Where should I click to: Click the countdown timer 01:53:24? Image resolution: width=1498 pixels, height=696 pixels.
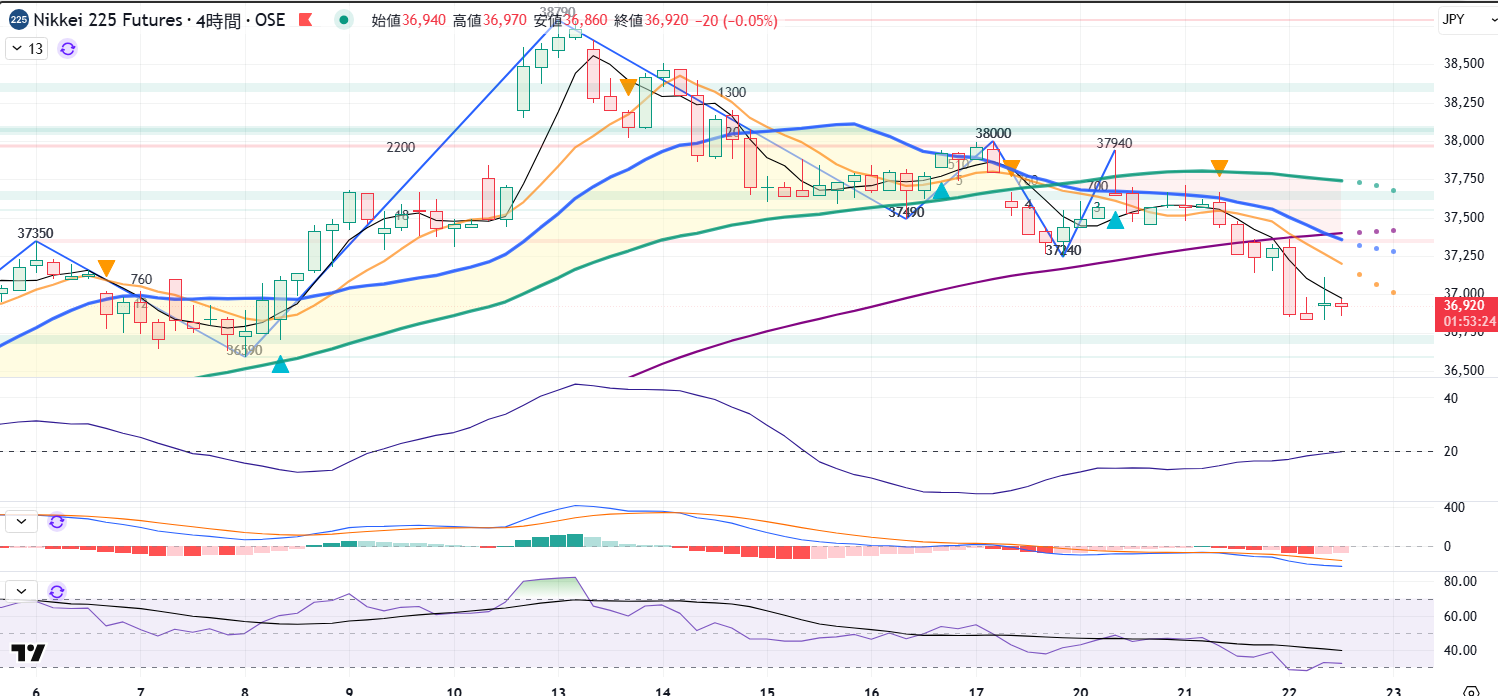coord(1469,322)
